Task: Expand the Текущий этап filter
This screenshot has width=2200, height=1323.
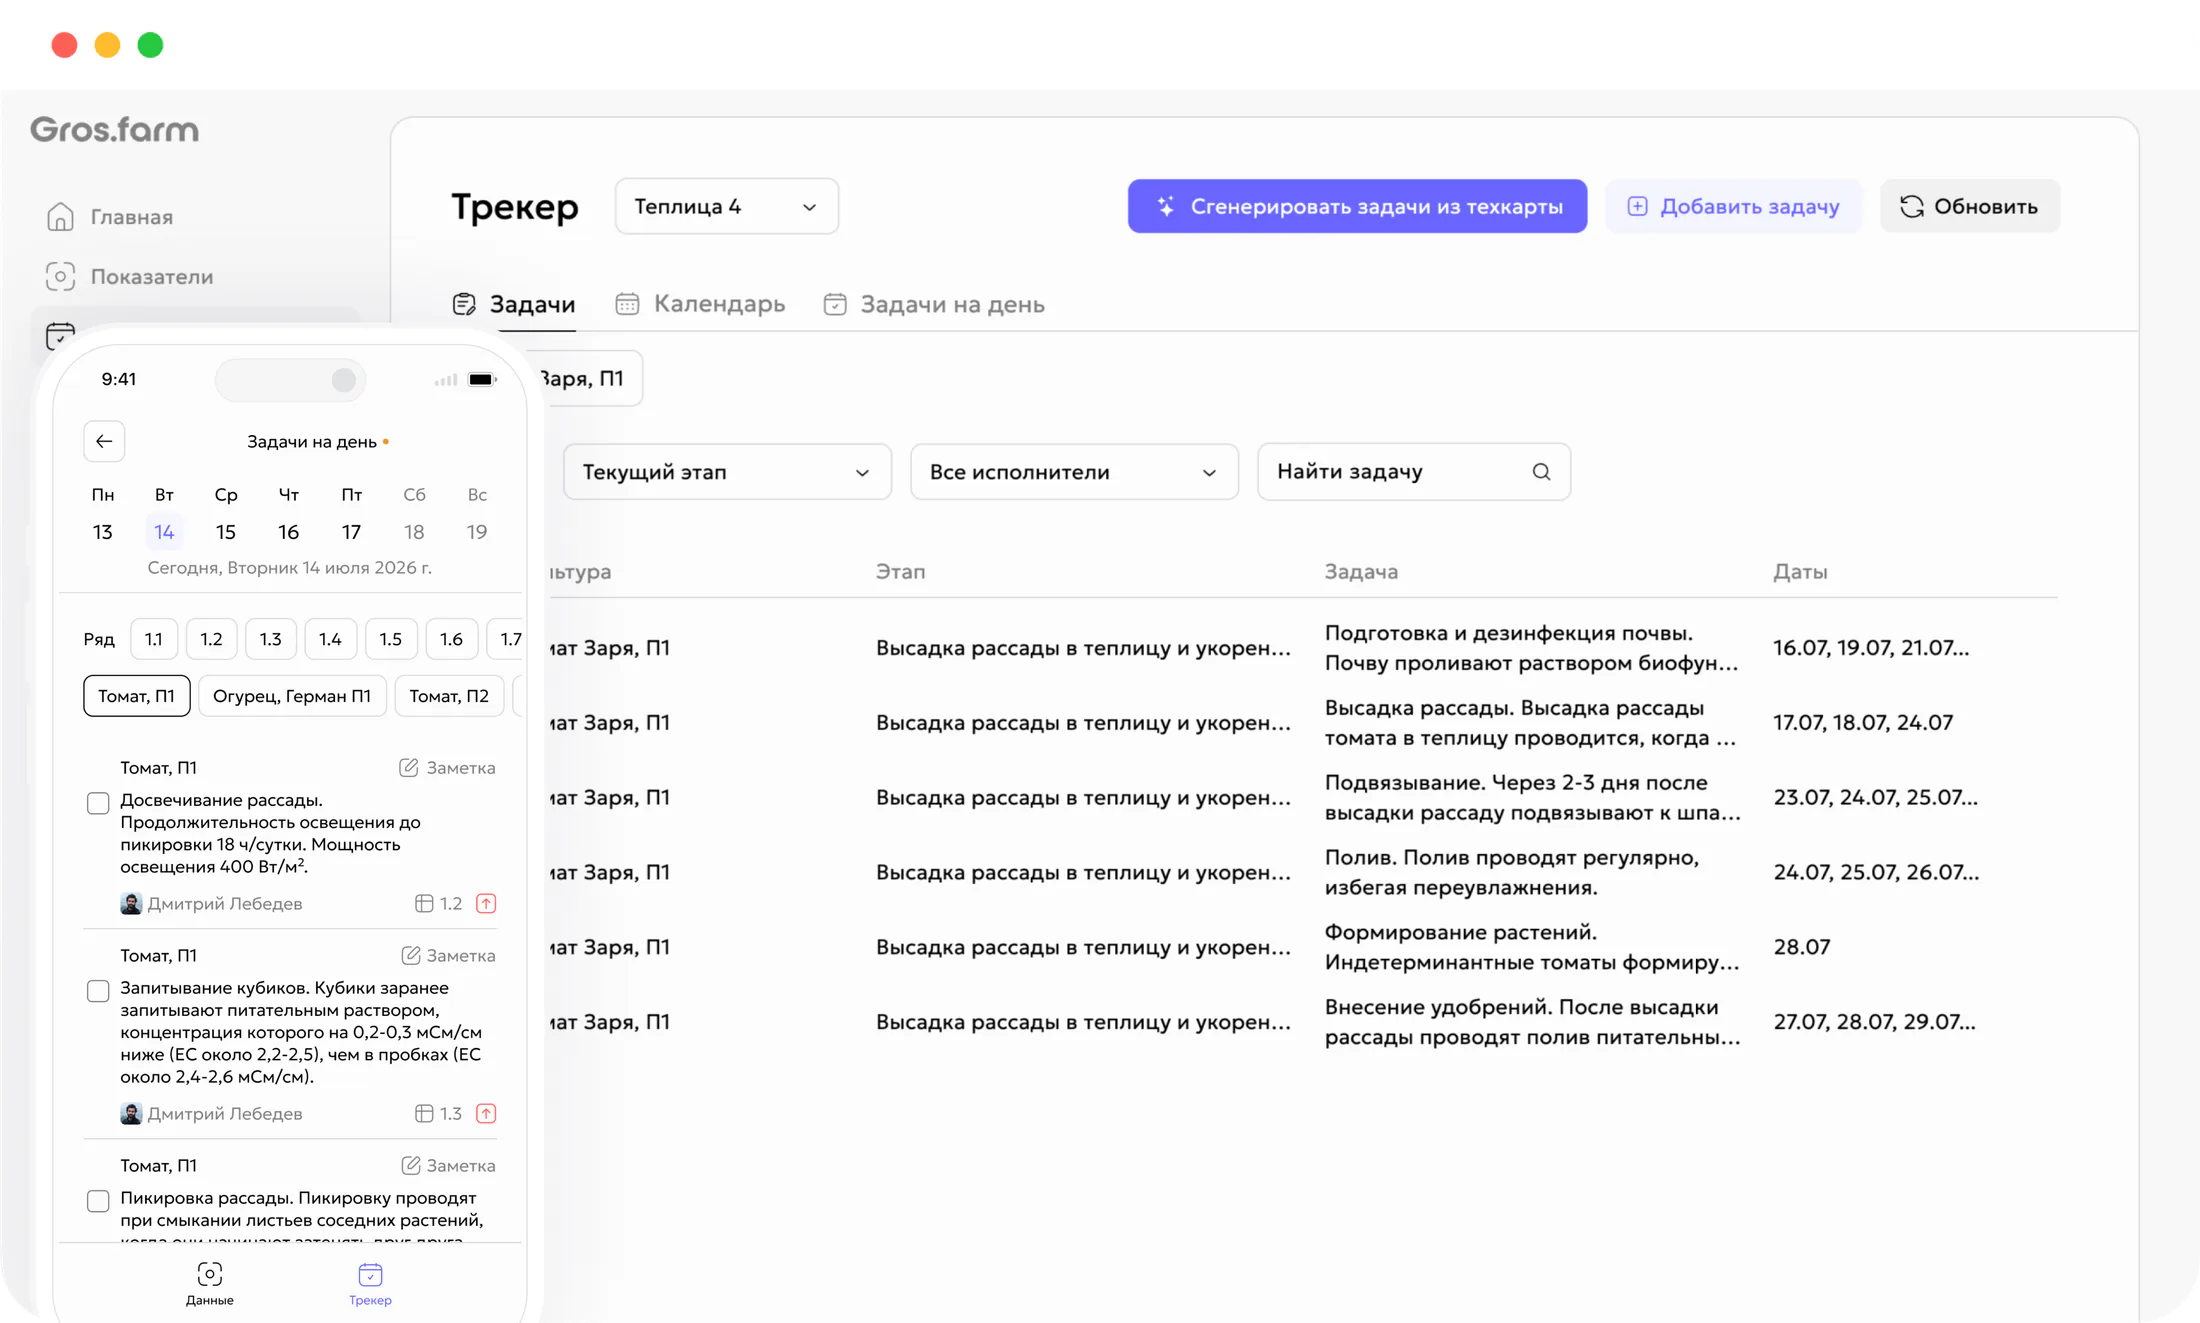Action: pyautogui.click(x=727, y=472)
